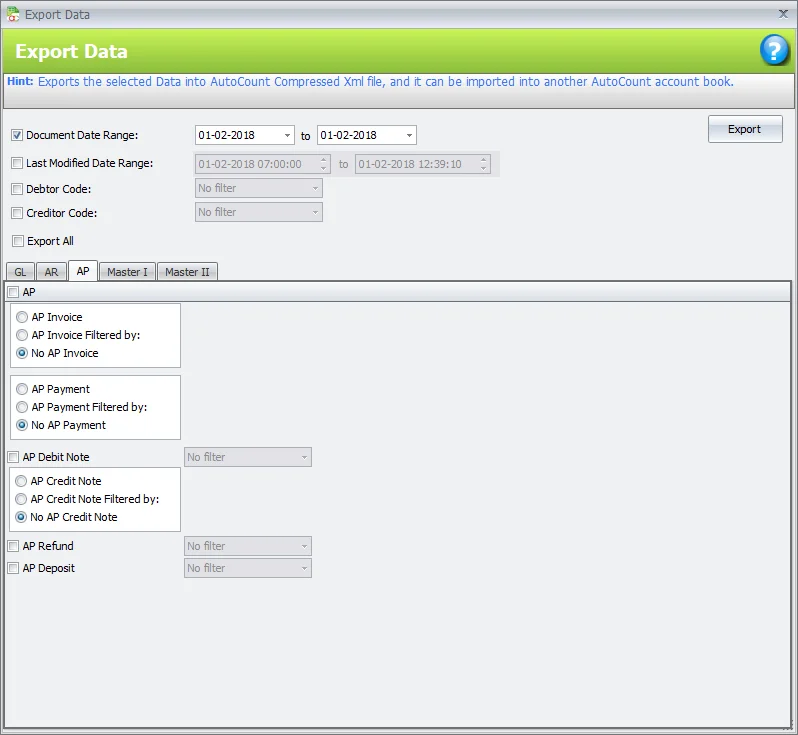798x735 pixels.
Task: Click the Export Data title bar app icon
Action: [12, 14]
